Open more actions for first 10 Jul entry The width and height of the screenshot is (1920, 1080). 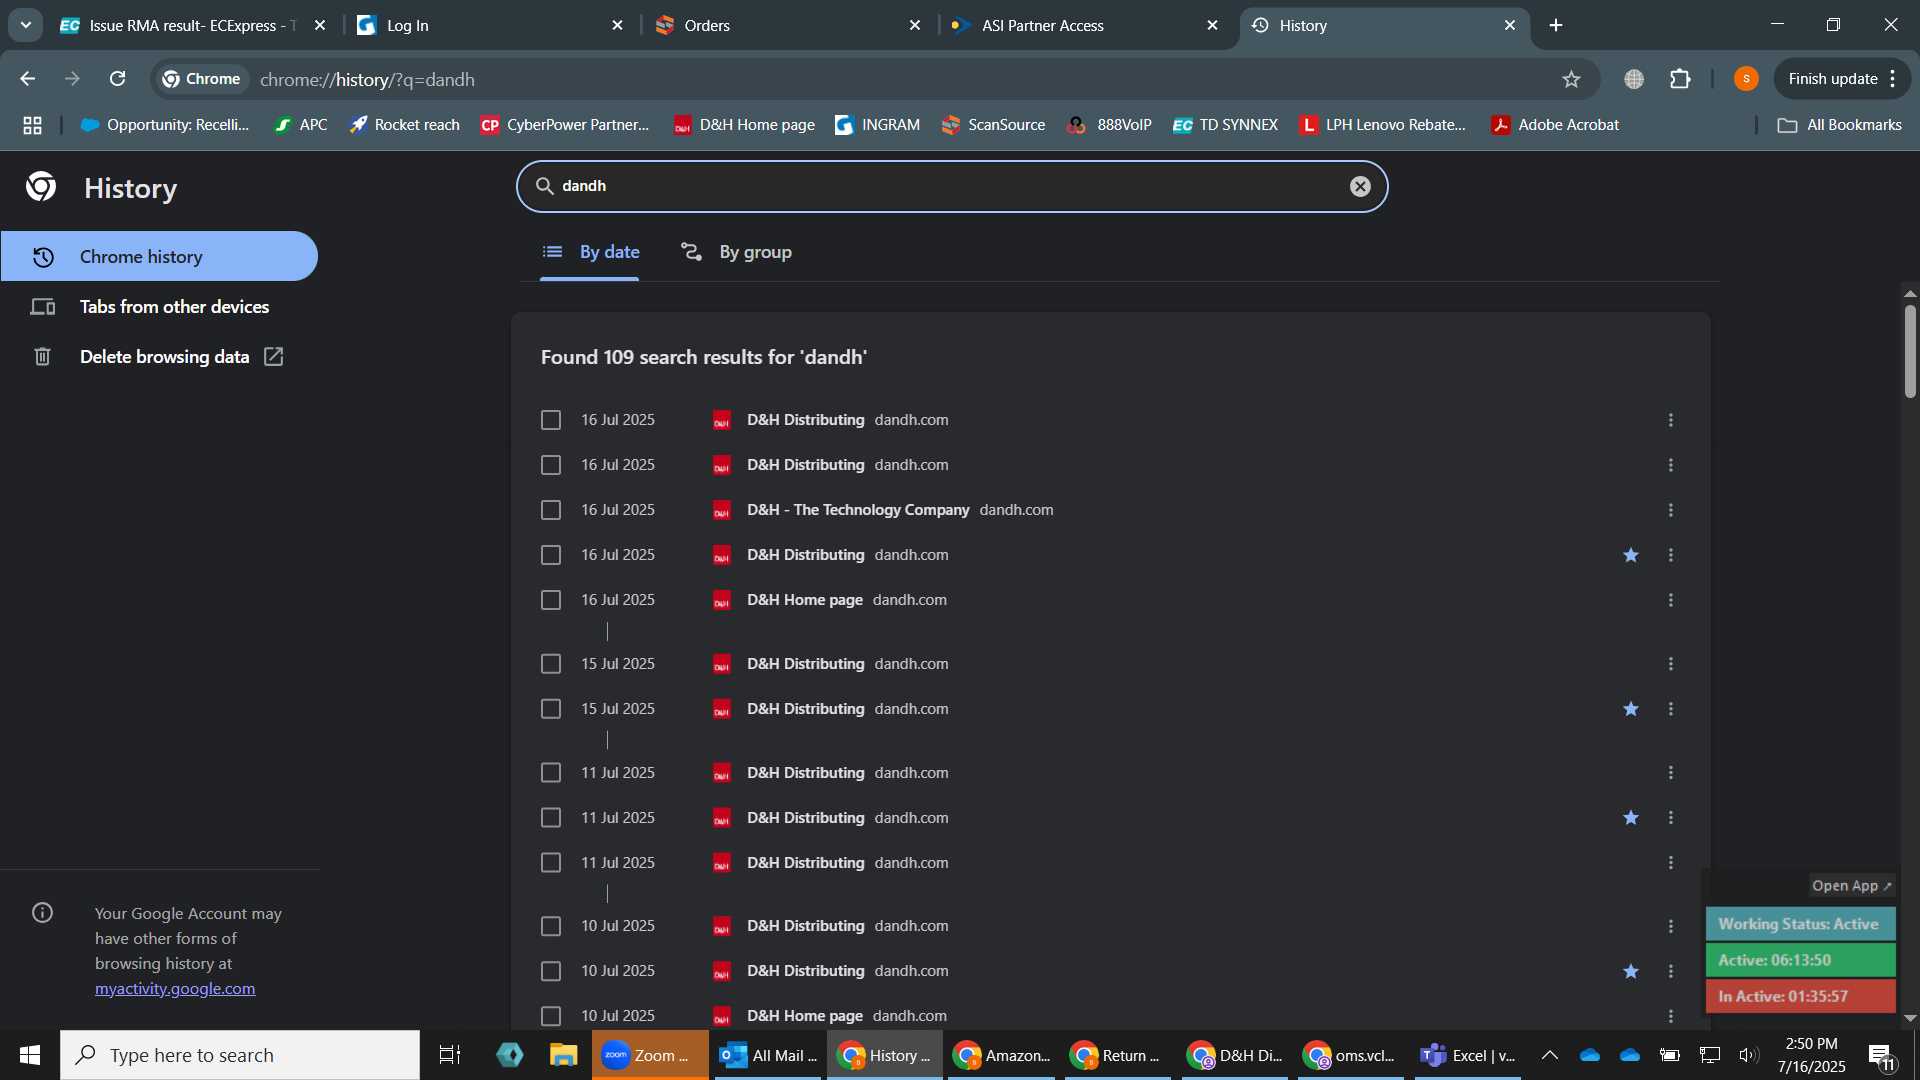1671,926
